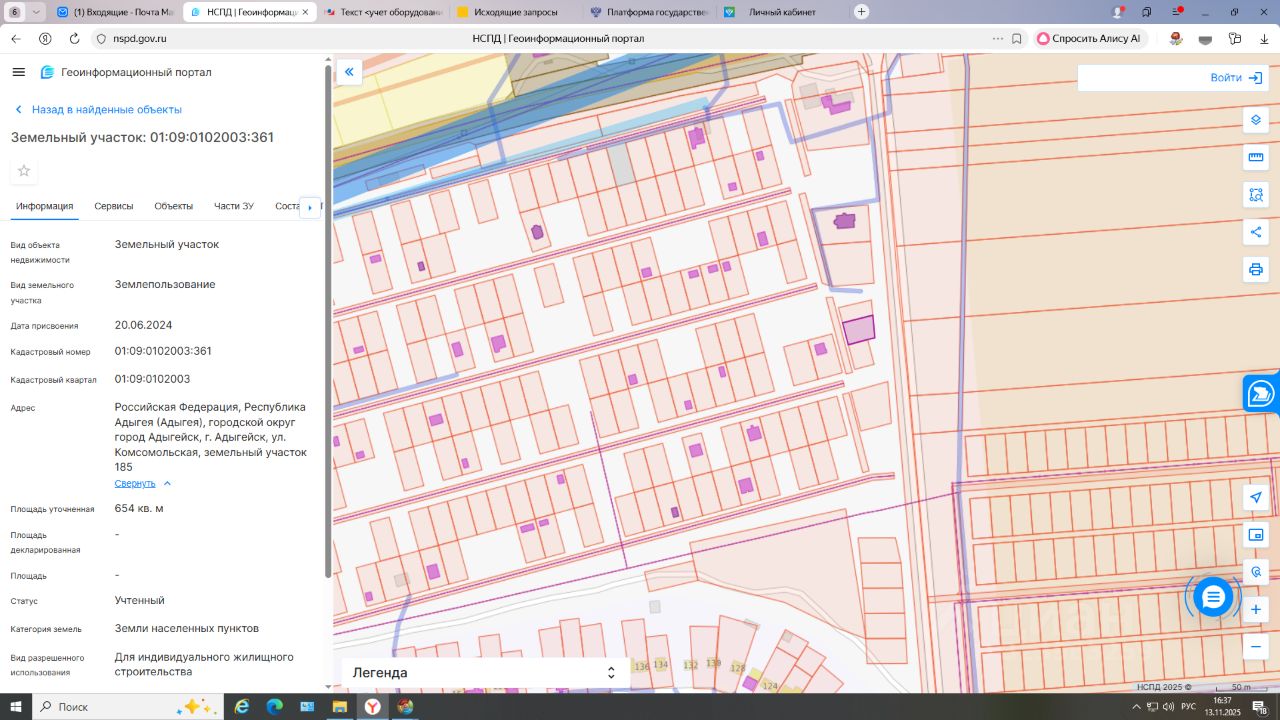
Task: Click the share map icon
Action: (x=1256, y=232)
